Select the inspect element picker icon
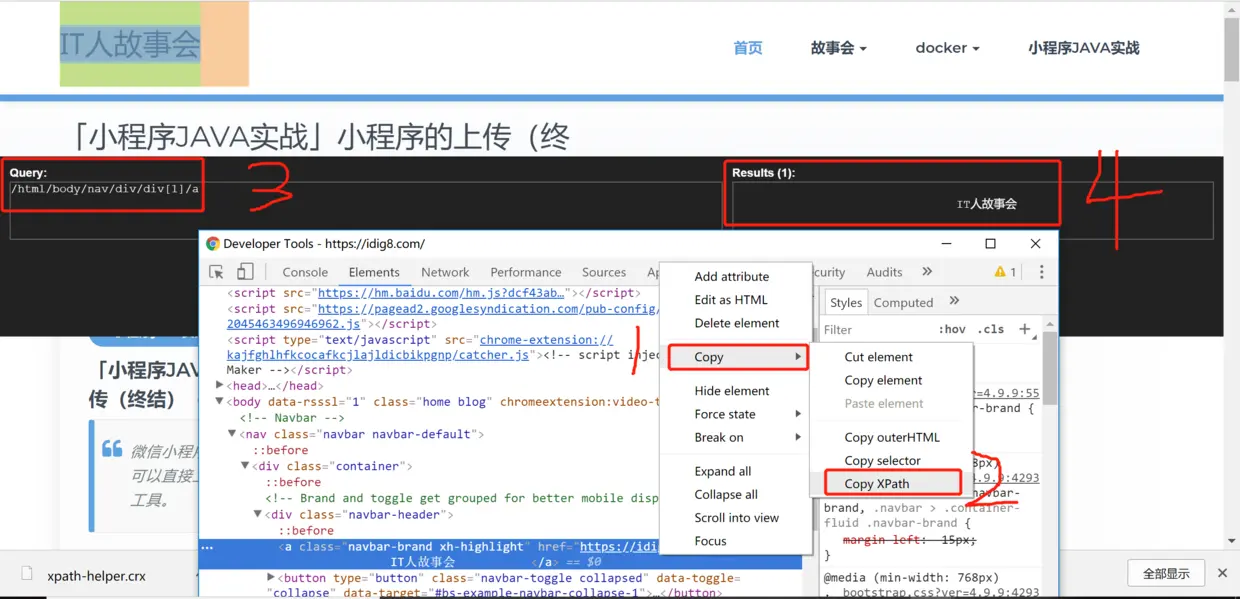 pyautogui.click(x=216, y=272)
